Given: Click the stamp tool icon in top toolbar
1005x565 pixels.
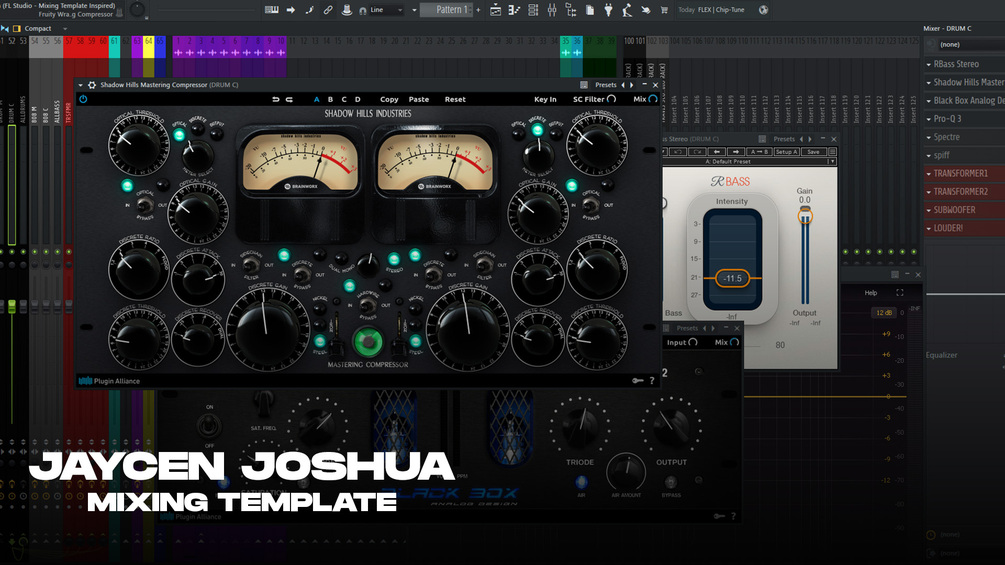Looking at the screenshot, I should coord(346,10).
